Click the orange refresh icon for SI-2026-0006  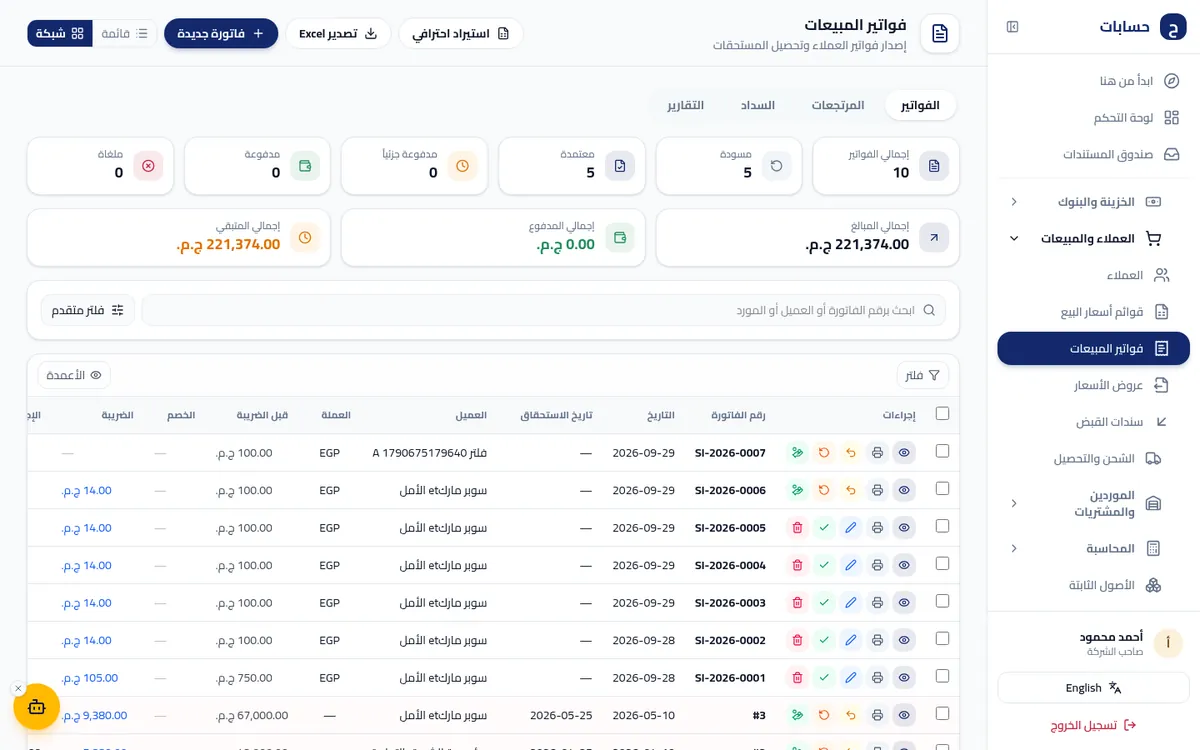pos(824,490)
